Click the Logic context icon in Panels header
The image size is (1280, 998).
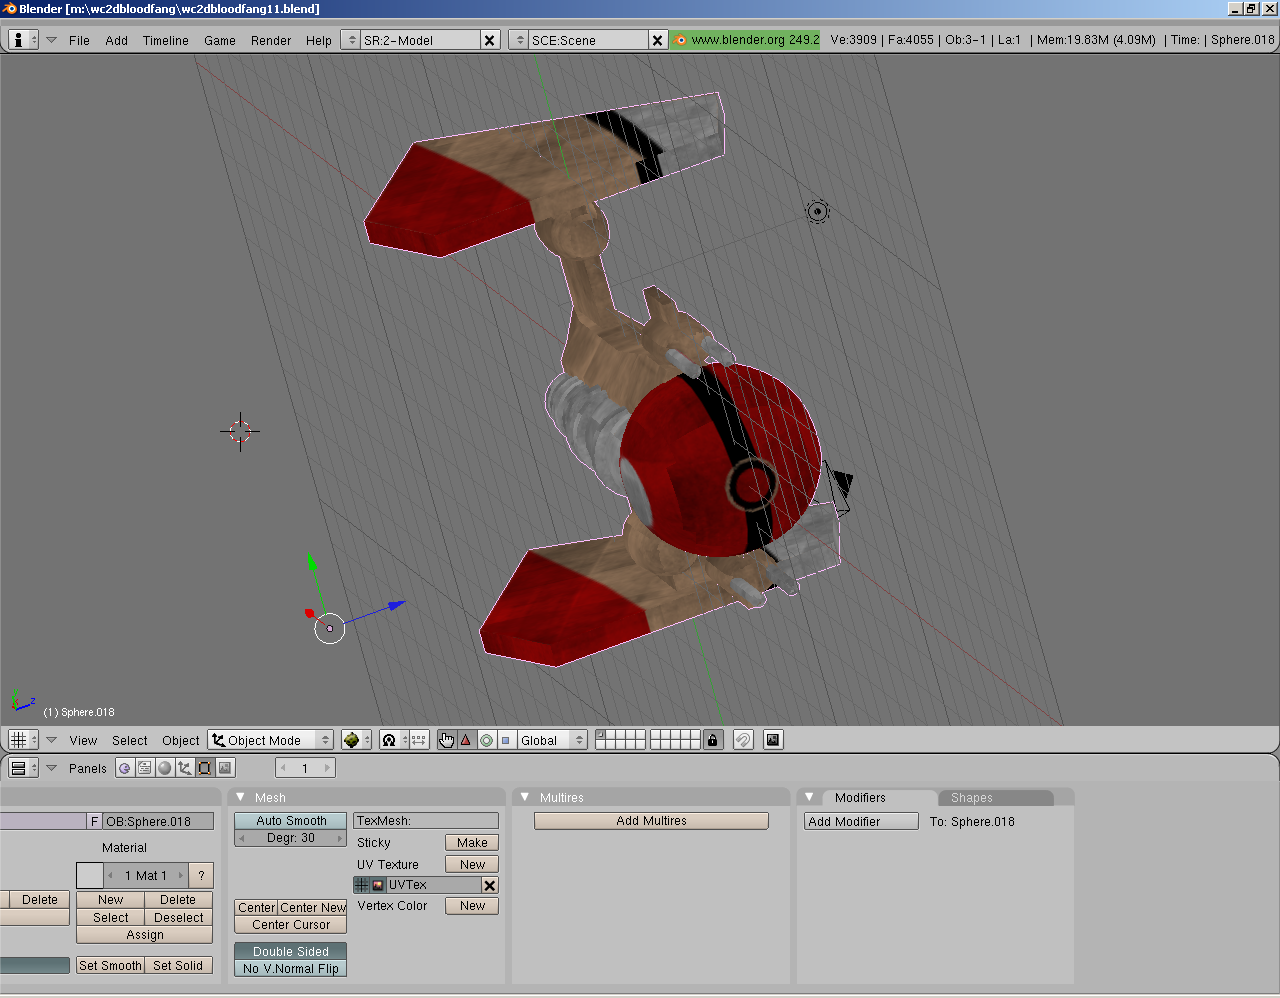point(125,768)
